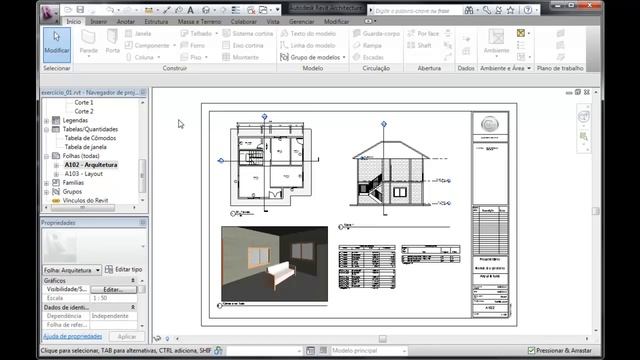Switch to the Inserir ribbon tab
640x360 pixels.
point(98,21)
